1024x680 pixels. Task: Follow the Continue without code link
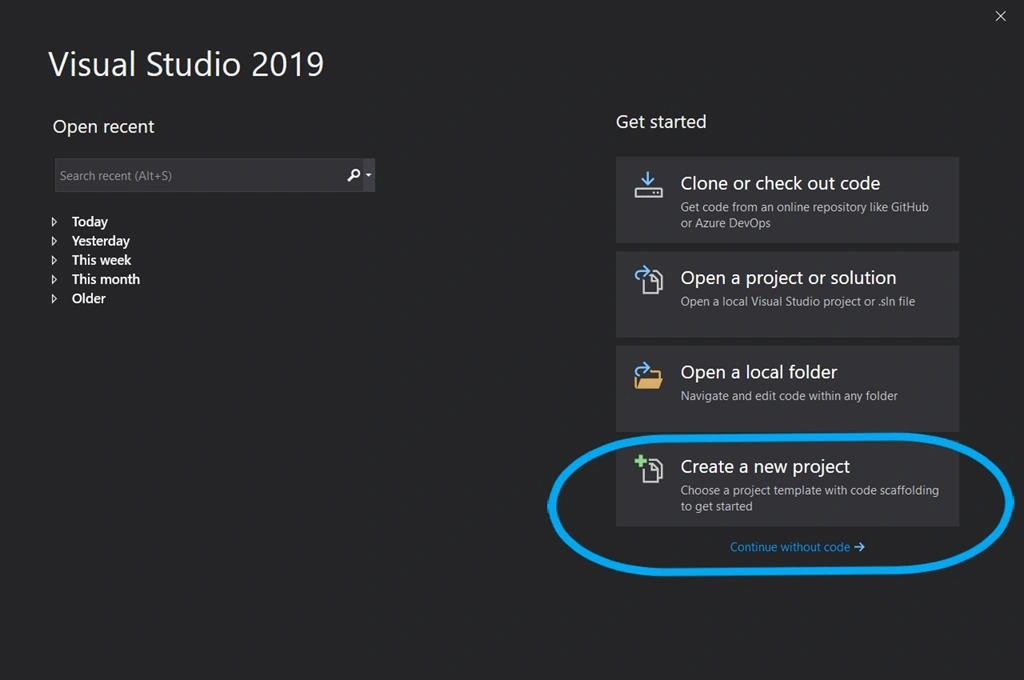[x=797, y=547]
